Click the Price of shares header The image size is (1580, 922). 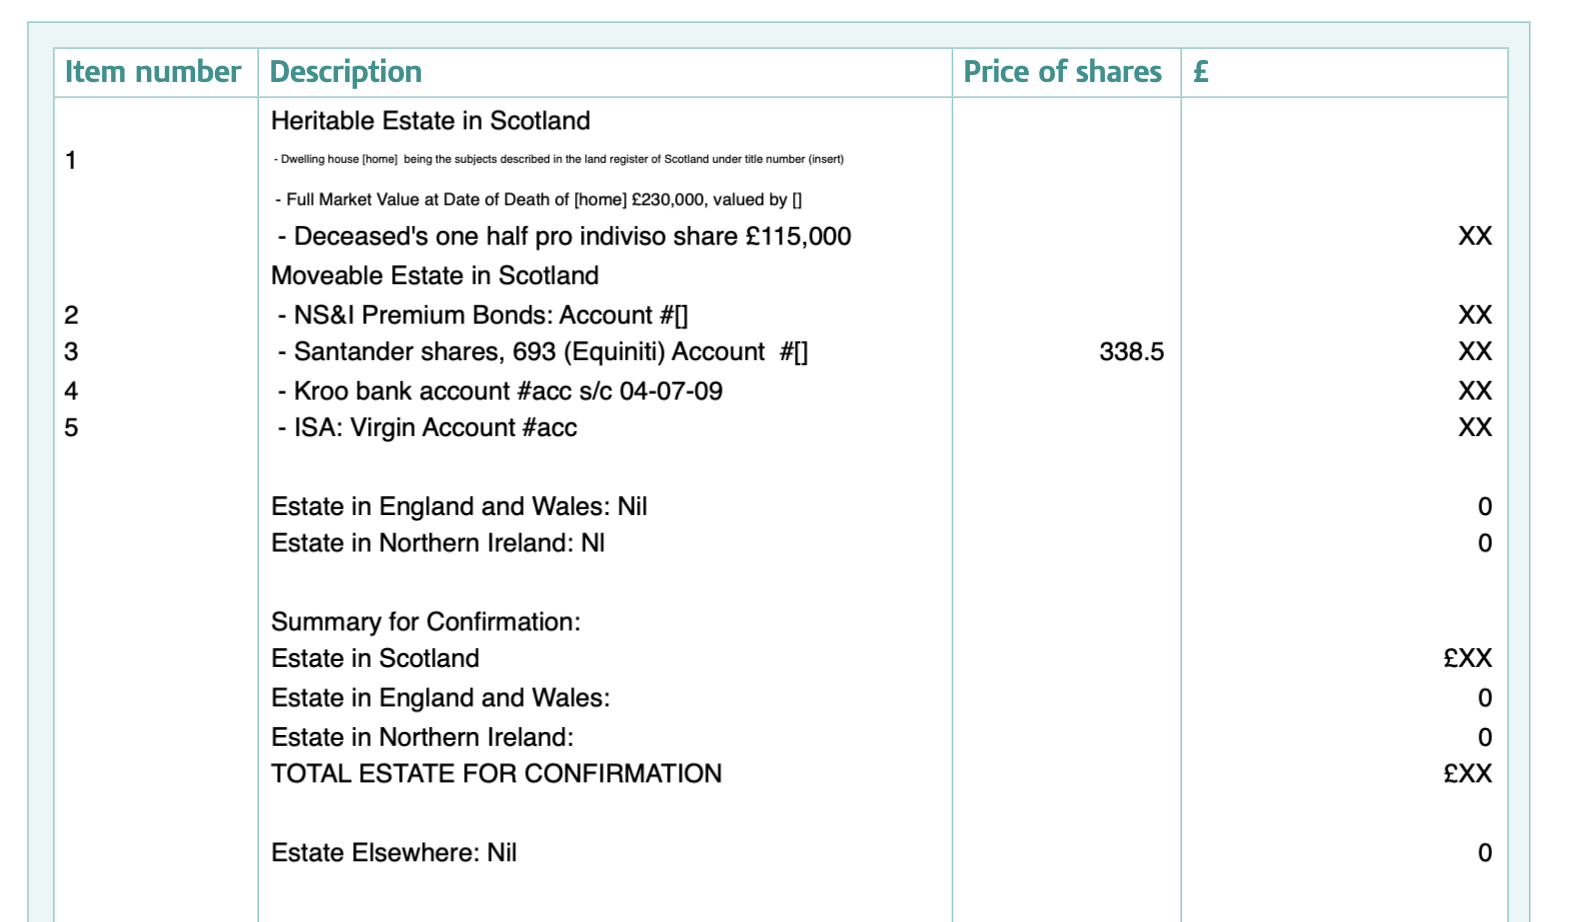(x=1062, y=72)
